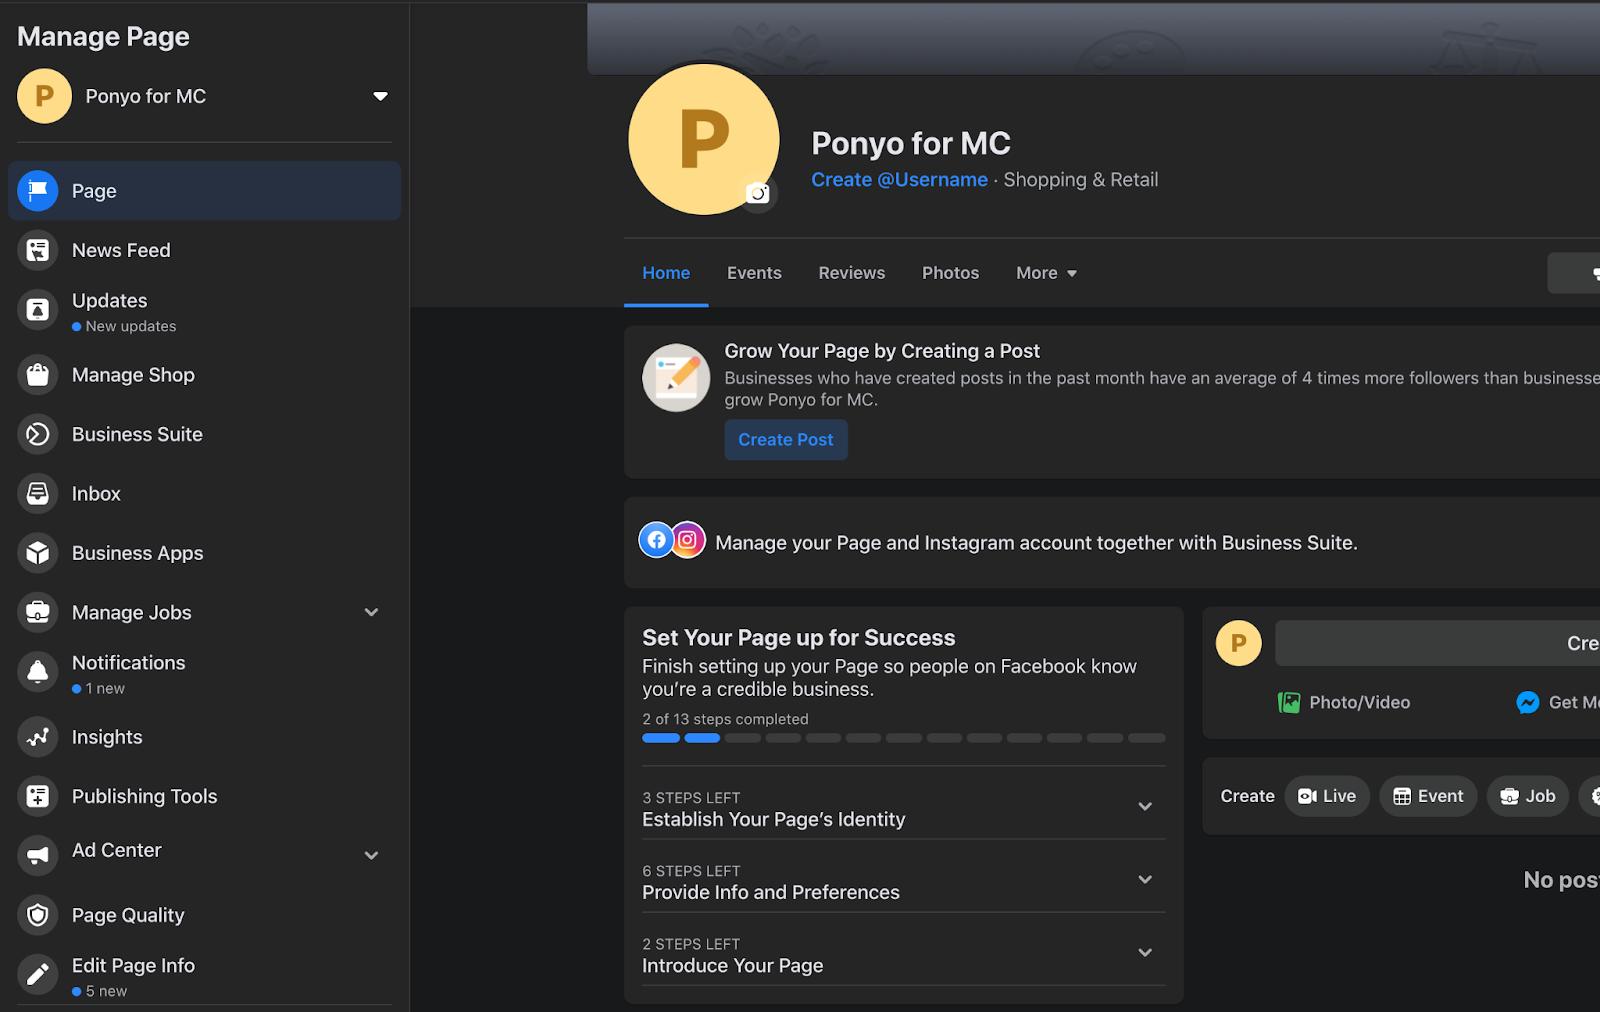
Task: Click Ponyo for MC avatar in sidebar header
Action: [44, 96]
